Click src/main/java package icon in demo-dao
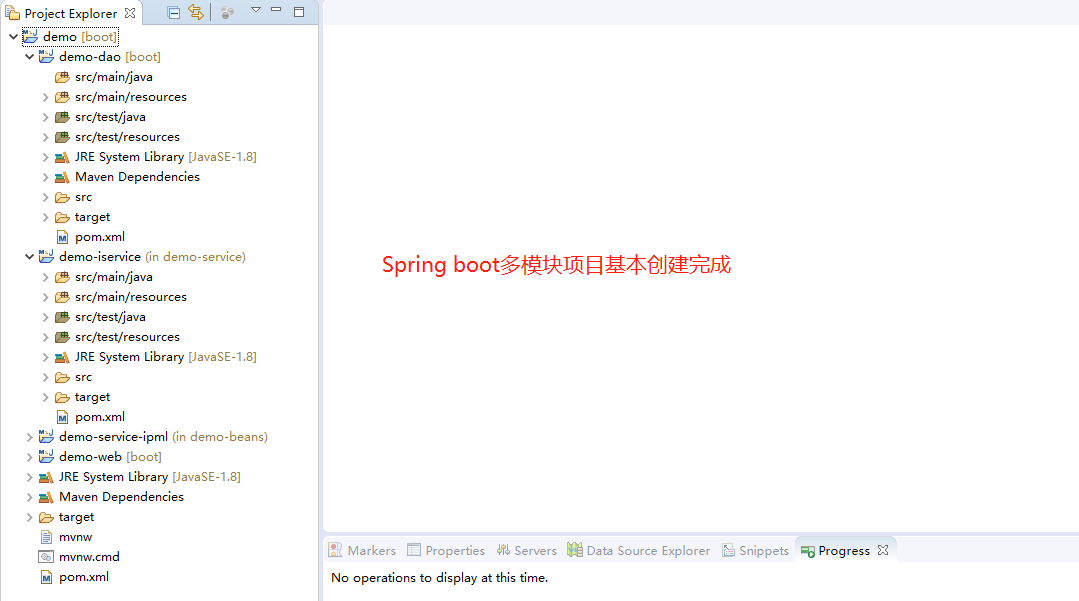Screen dimensions: 1079x601 pyautogui.click(x=62, y=77)
